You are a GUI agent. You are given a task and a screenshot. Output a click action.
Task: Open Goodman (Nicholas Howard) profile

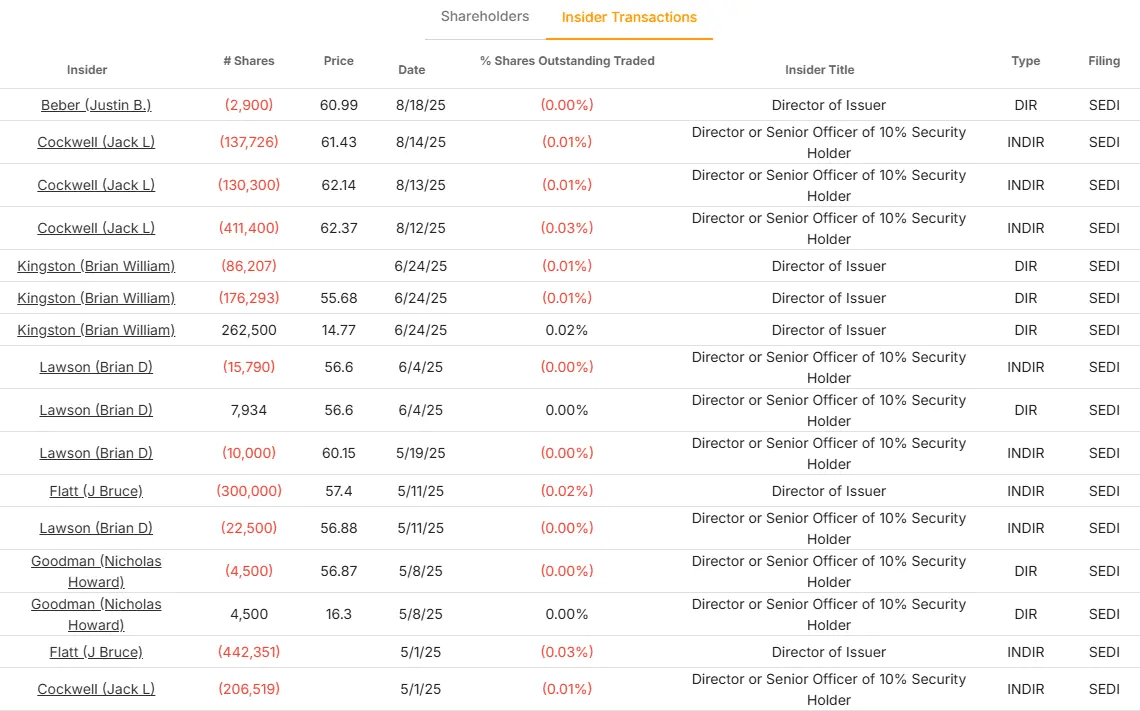tap(95, 571)
